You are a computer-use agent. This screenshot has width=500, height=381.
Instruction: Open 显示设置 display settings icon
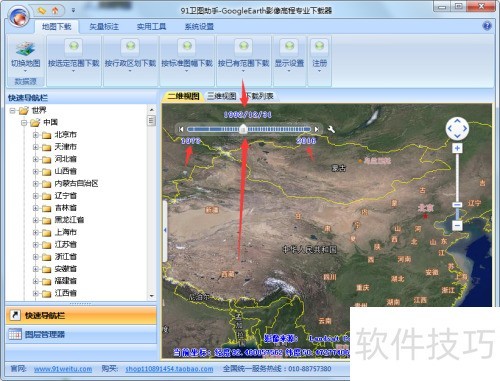pos(289,46)
